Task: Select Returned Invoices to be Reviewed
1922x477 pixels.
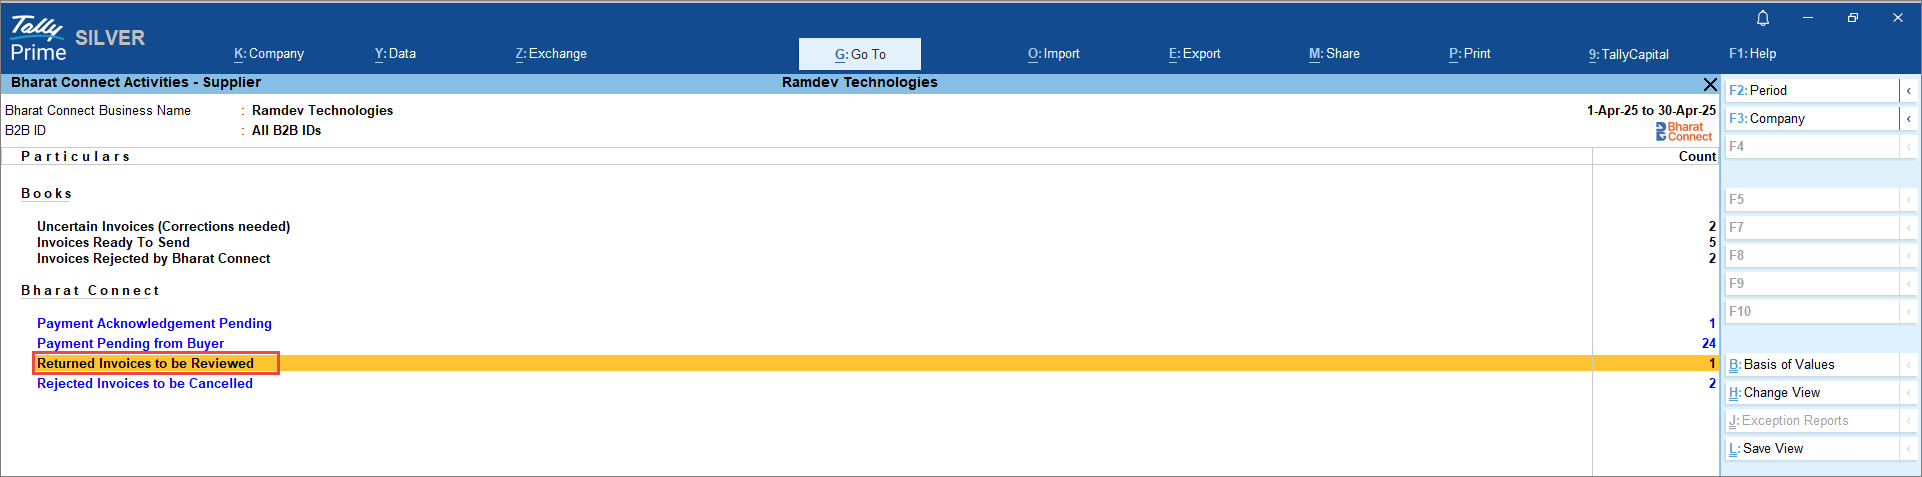Action: (x=146, y=364)
